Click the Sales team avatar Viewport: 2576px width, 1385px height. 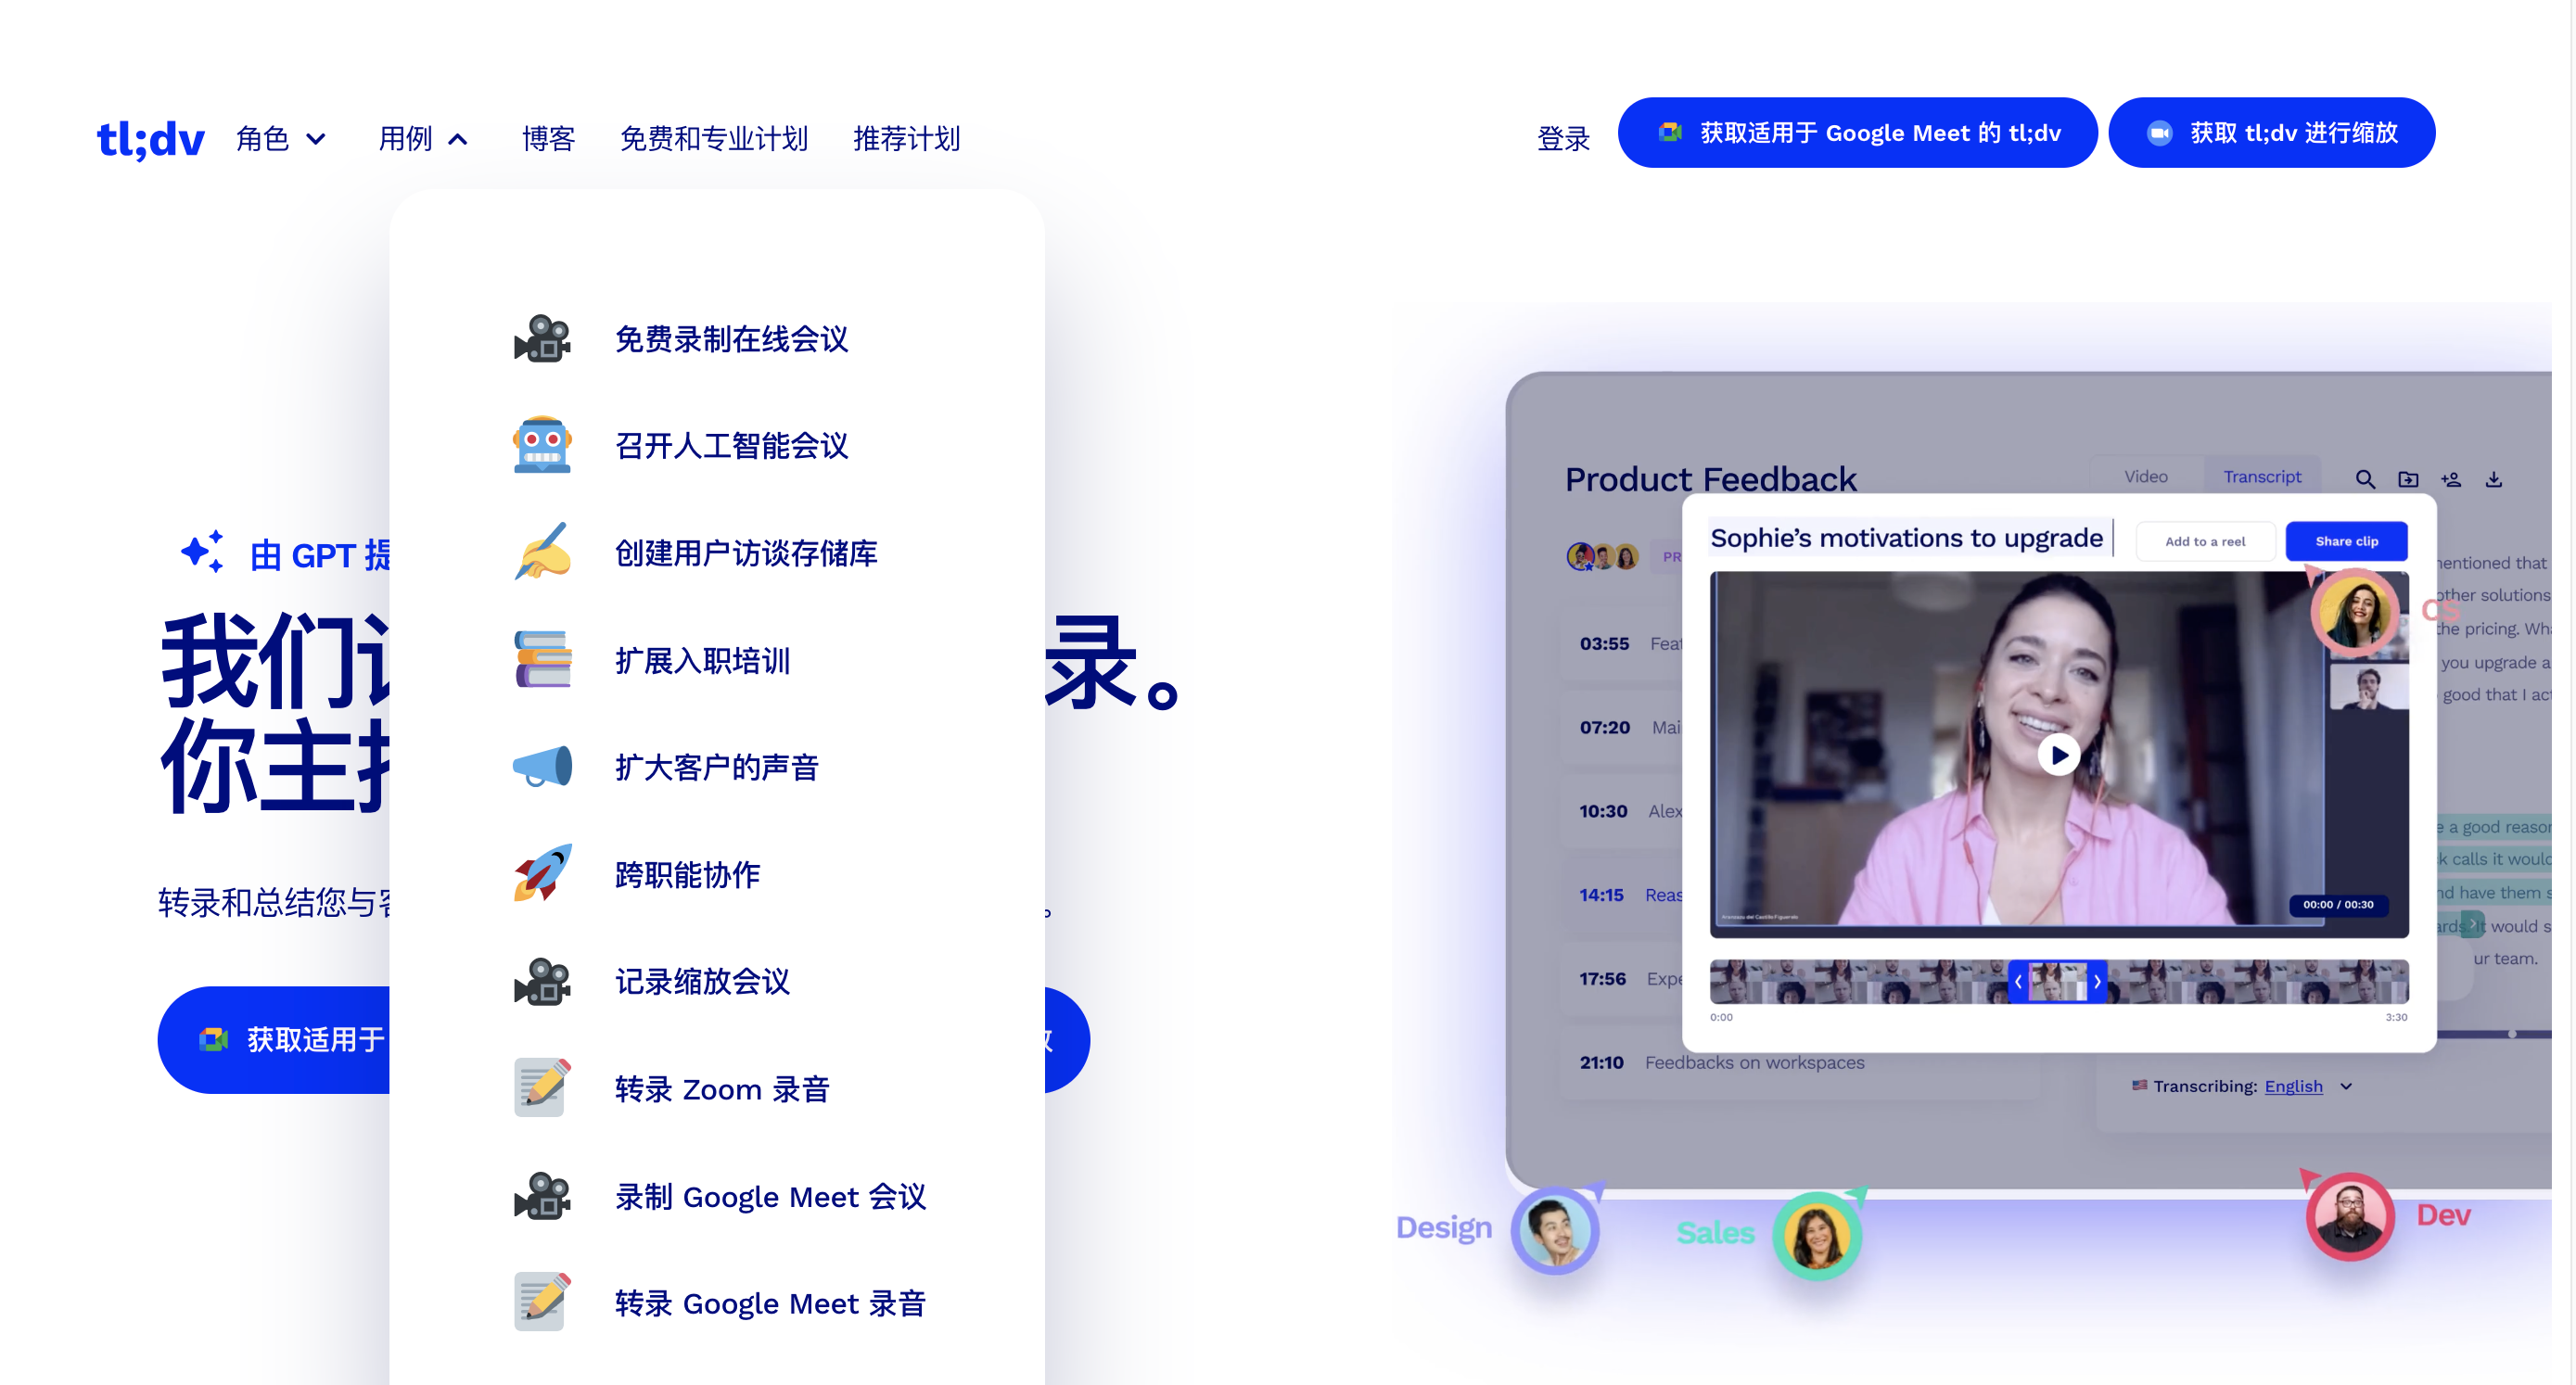[1817, 1235]
